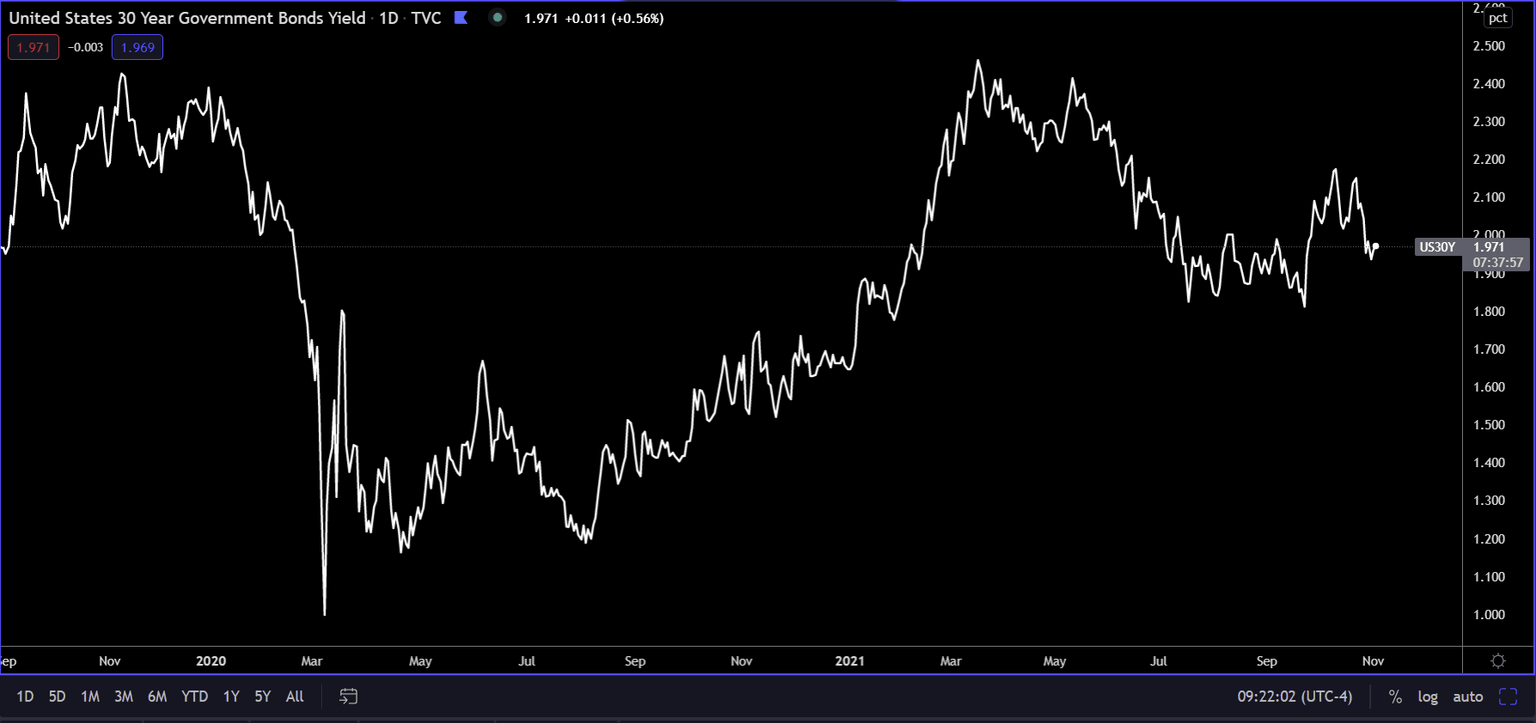Click the US30Y symbol label on price axis
This screenshot has height=723, width=1536.
tap(1440, 247)
